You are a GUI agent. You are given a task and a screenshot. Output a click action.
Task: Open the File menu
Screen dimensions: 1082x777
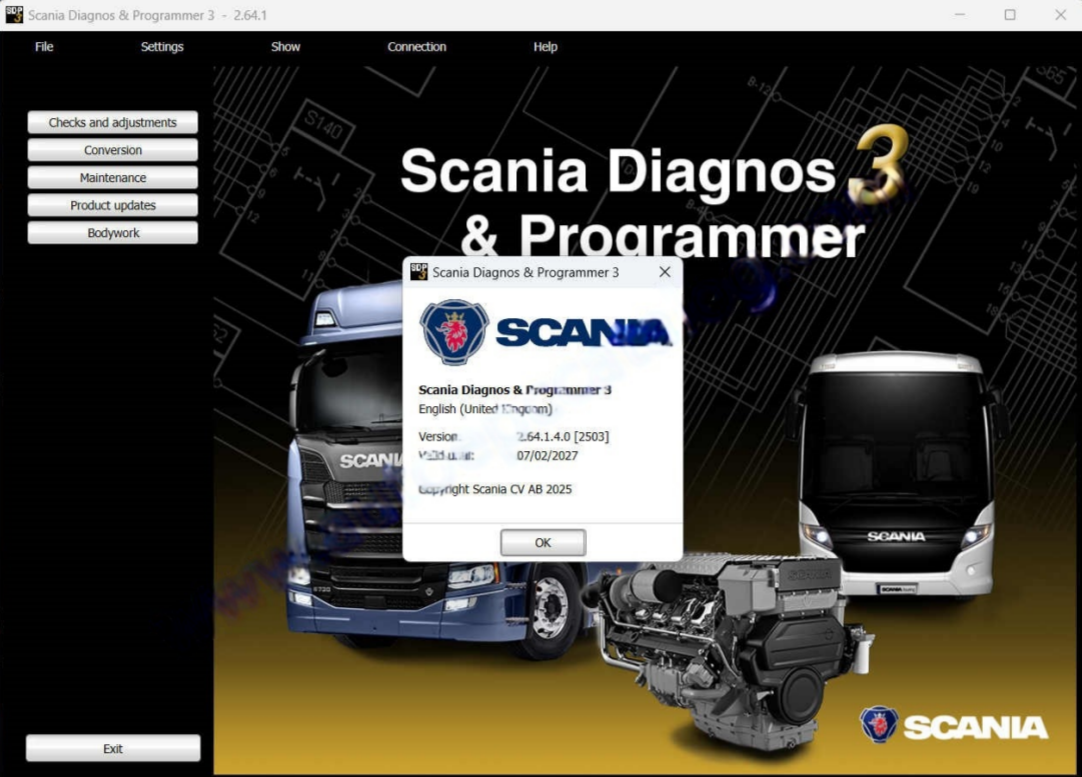(44, 47)
